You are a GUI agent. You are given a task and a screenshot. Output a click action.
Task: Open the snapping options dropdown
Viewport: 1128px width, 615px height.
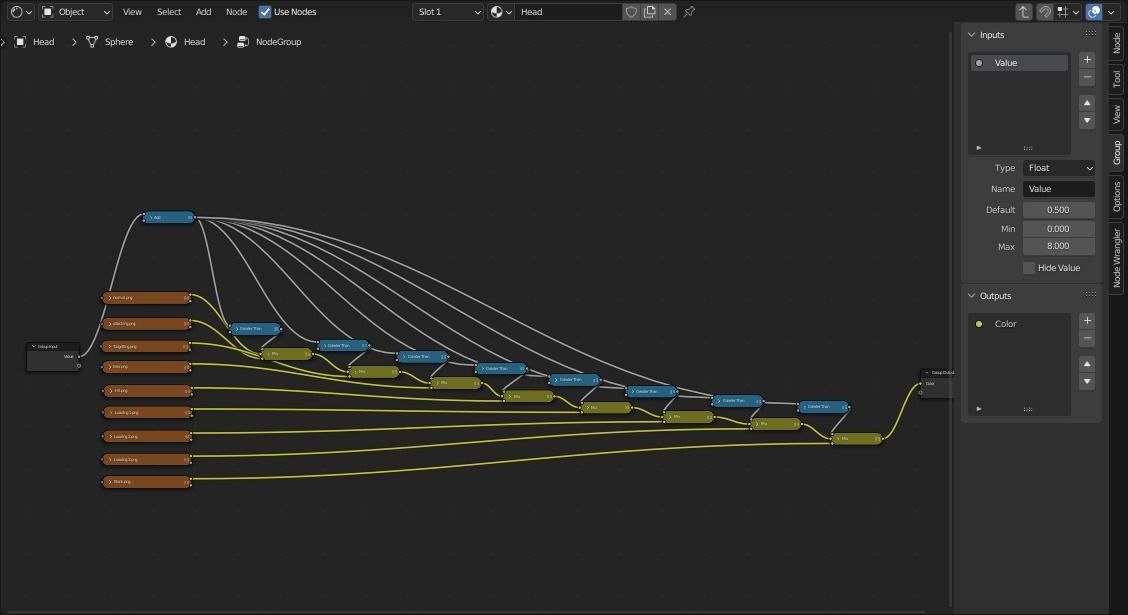click(1068, 12)
